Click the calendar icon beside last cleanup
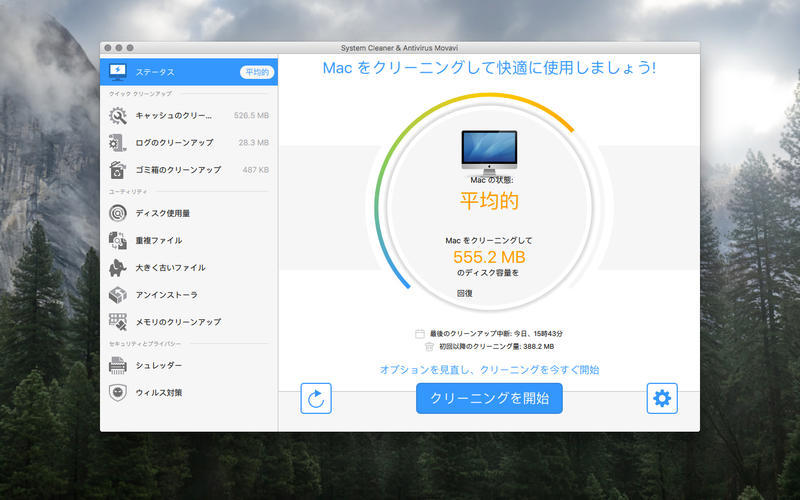The image size is (800, 500). (420, 334)
